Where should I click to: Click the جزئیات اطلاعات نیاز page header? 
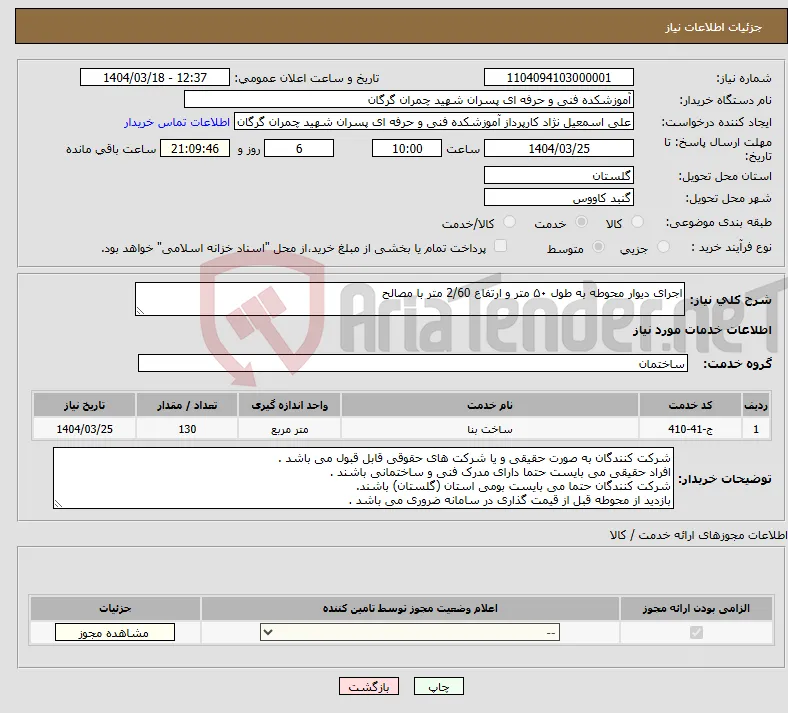[714, 27]
